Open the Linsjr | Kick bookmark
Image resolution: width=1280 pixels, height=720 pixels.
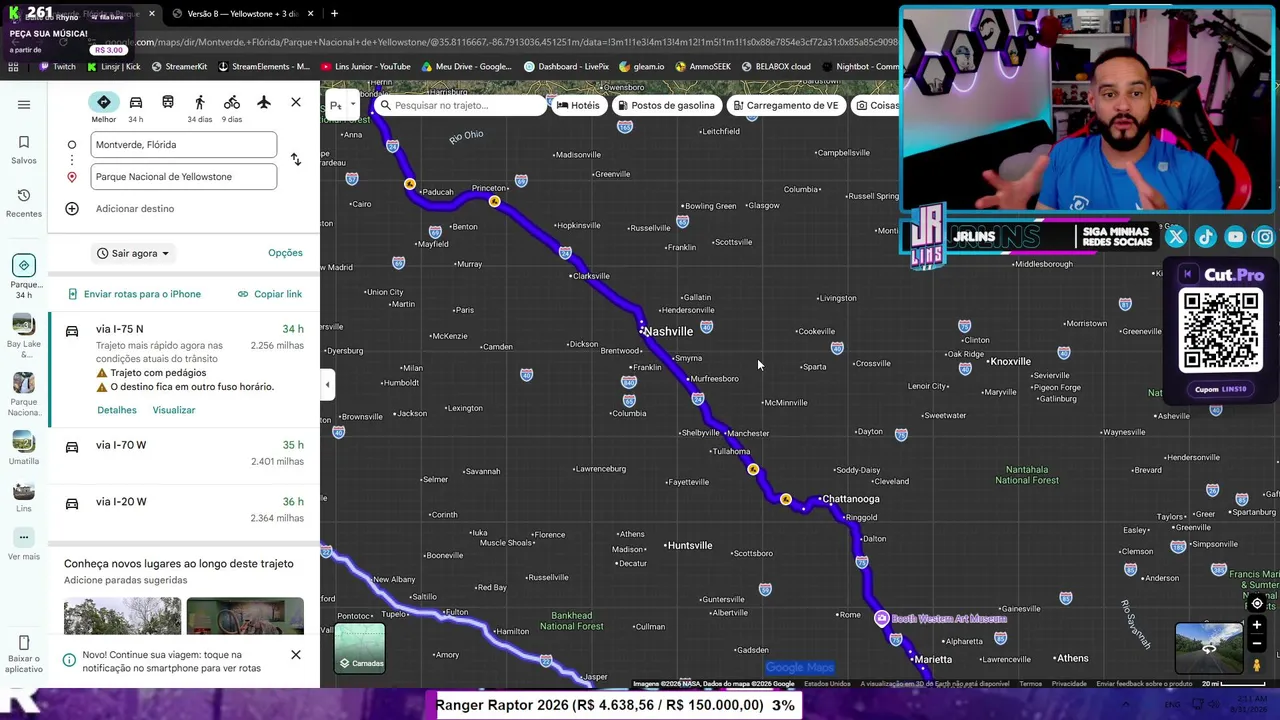tap(114, 67)
